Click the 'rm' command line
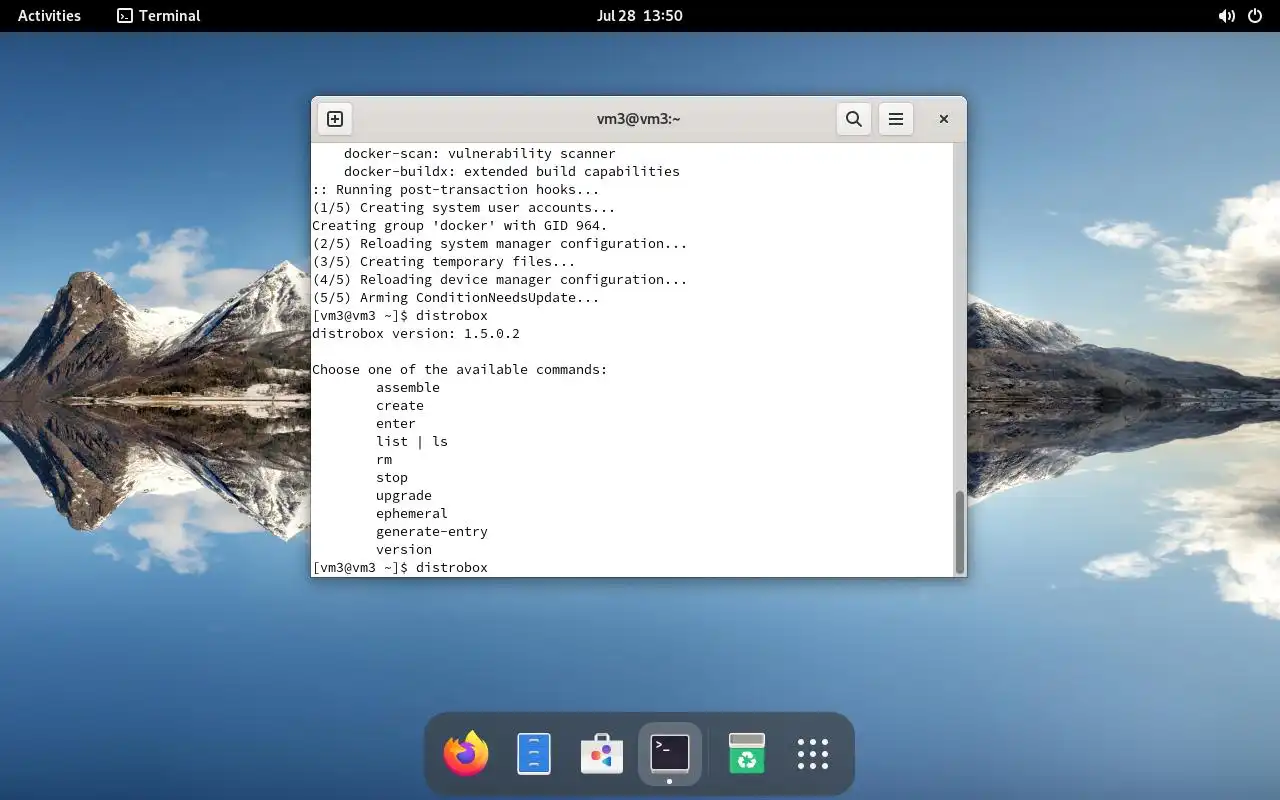The height and width of the screenshot is (800, 1280). coord(384,460)
